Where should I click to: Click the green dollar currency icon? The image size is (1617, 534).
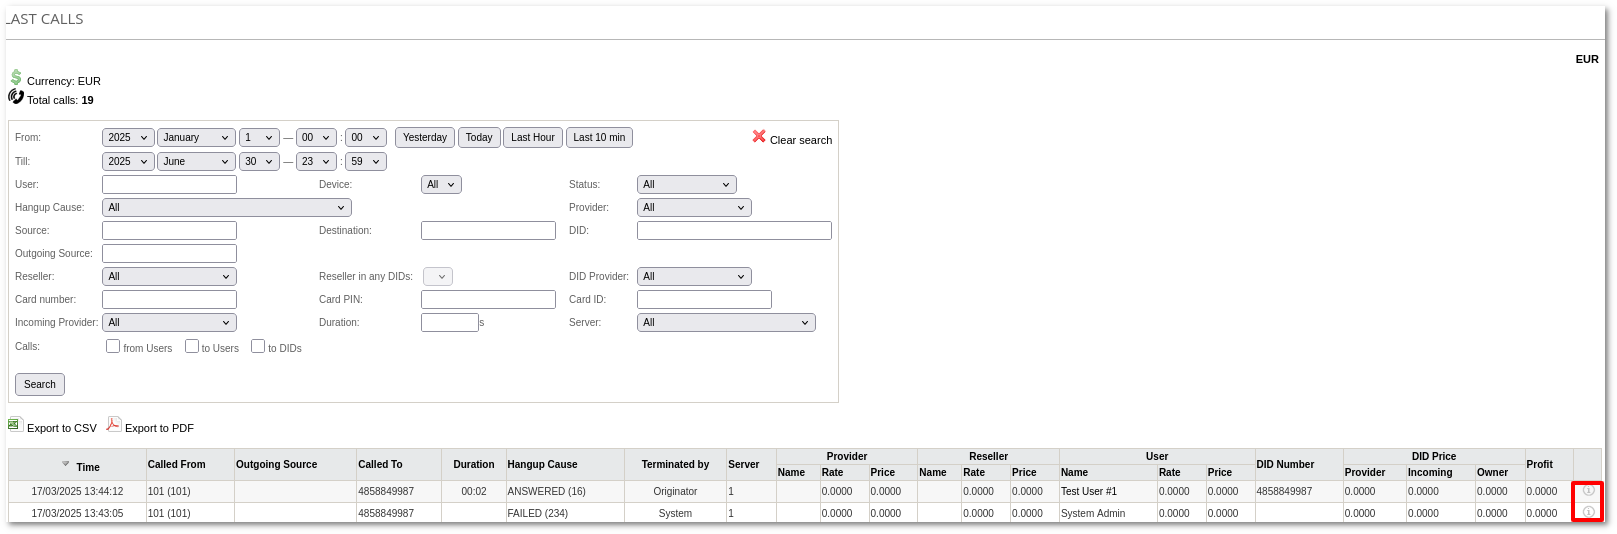coord(16,78)
